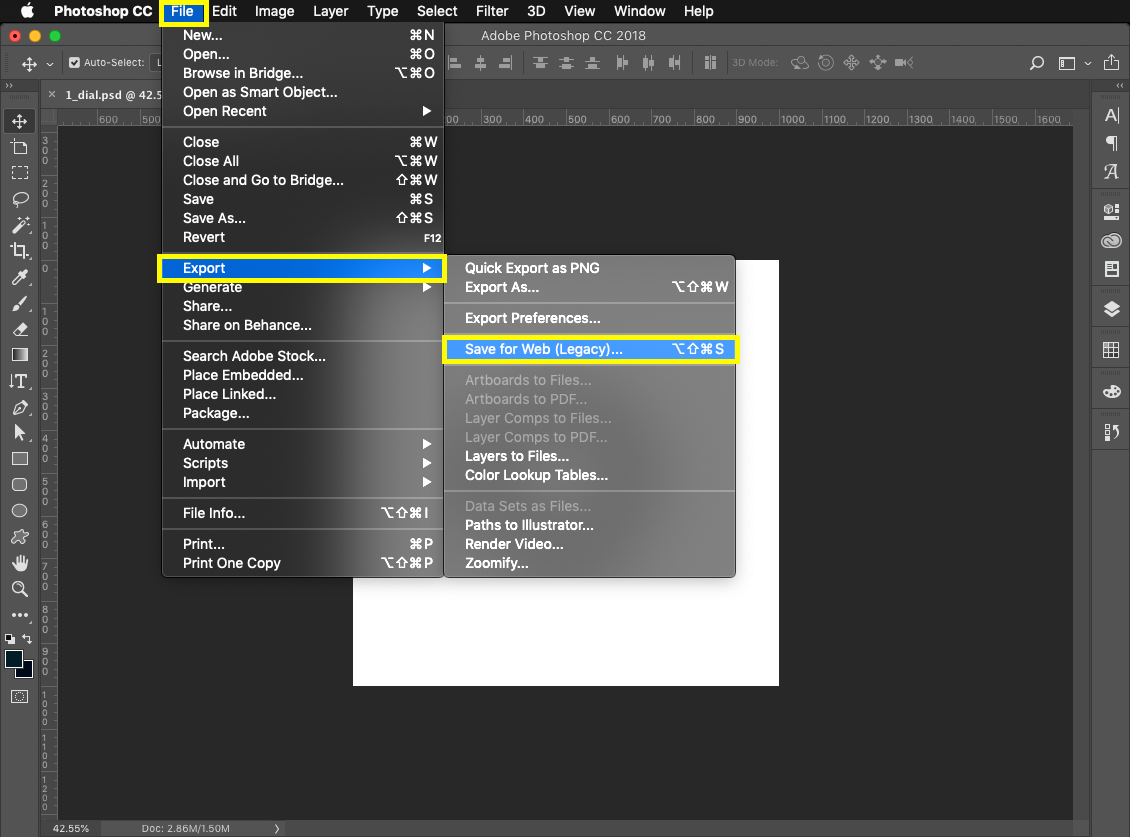
Task: Choose Zoomify... item
Action: pos(590,563)
